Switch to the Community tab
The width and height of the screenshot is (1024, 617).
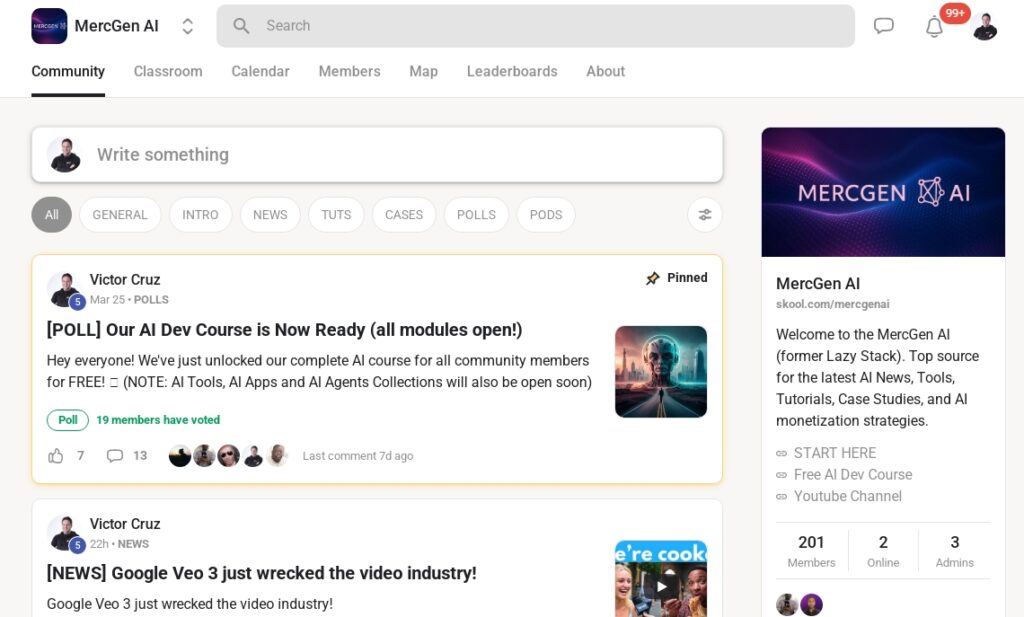(68, 71)
